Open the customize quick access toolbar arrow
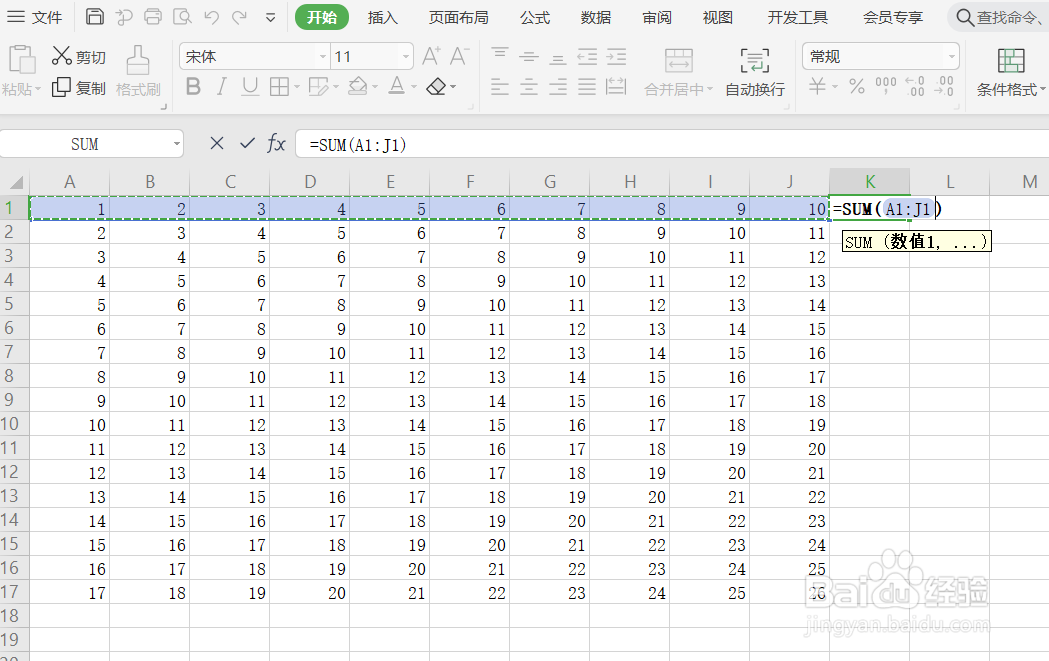 [x=270, y=17]
